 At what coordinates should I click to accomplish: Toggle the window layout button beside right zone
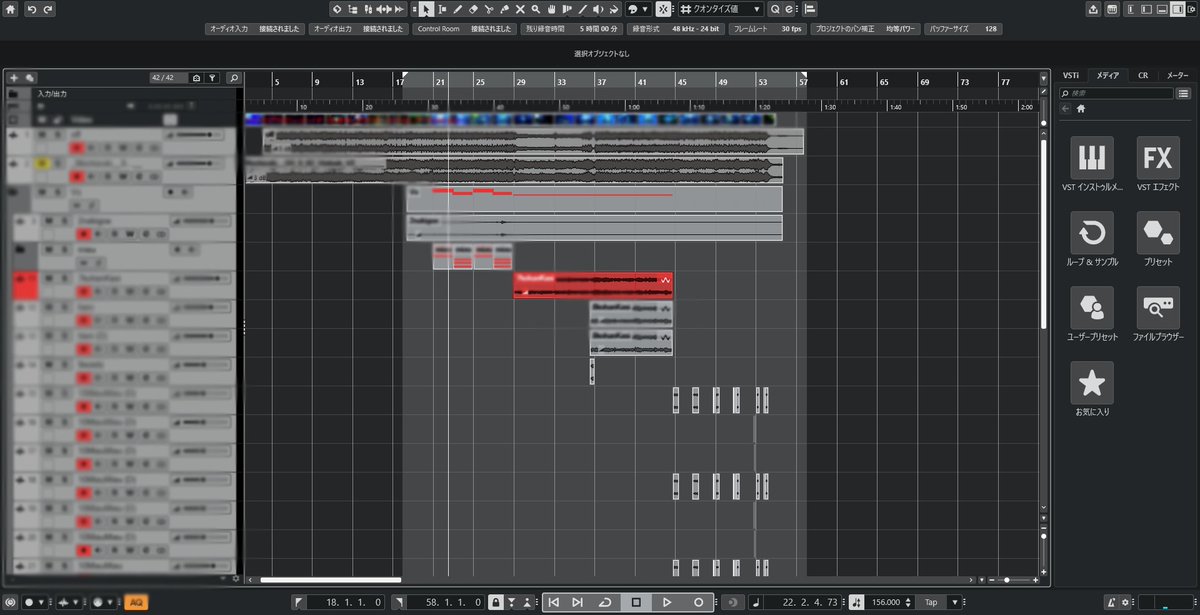1191,9
